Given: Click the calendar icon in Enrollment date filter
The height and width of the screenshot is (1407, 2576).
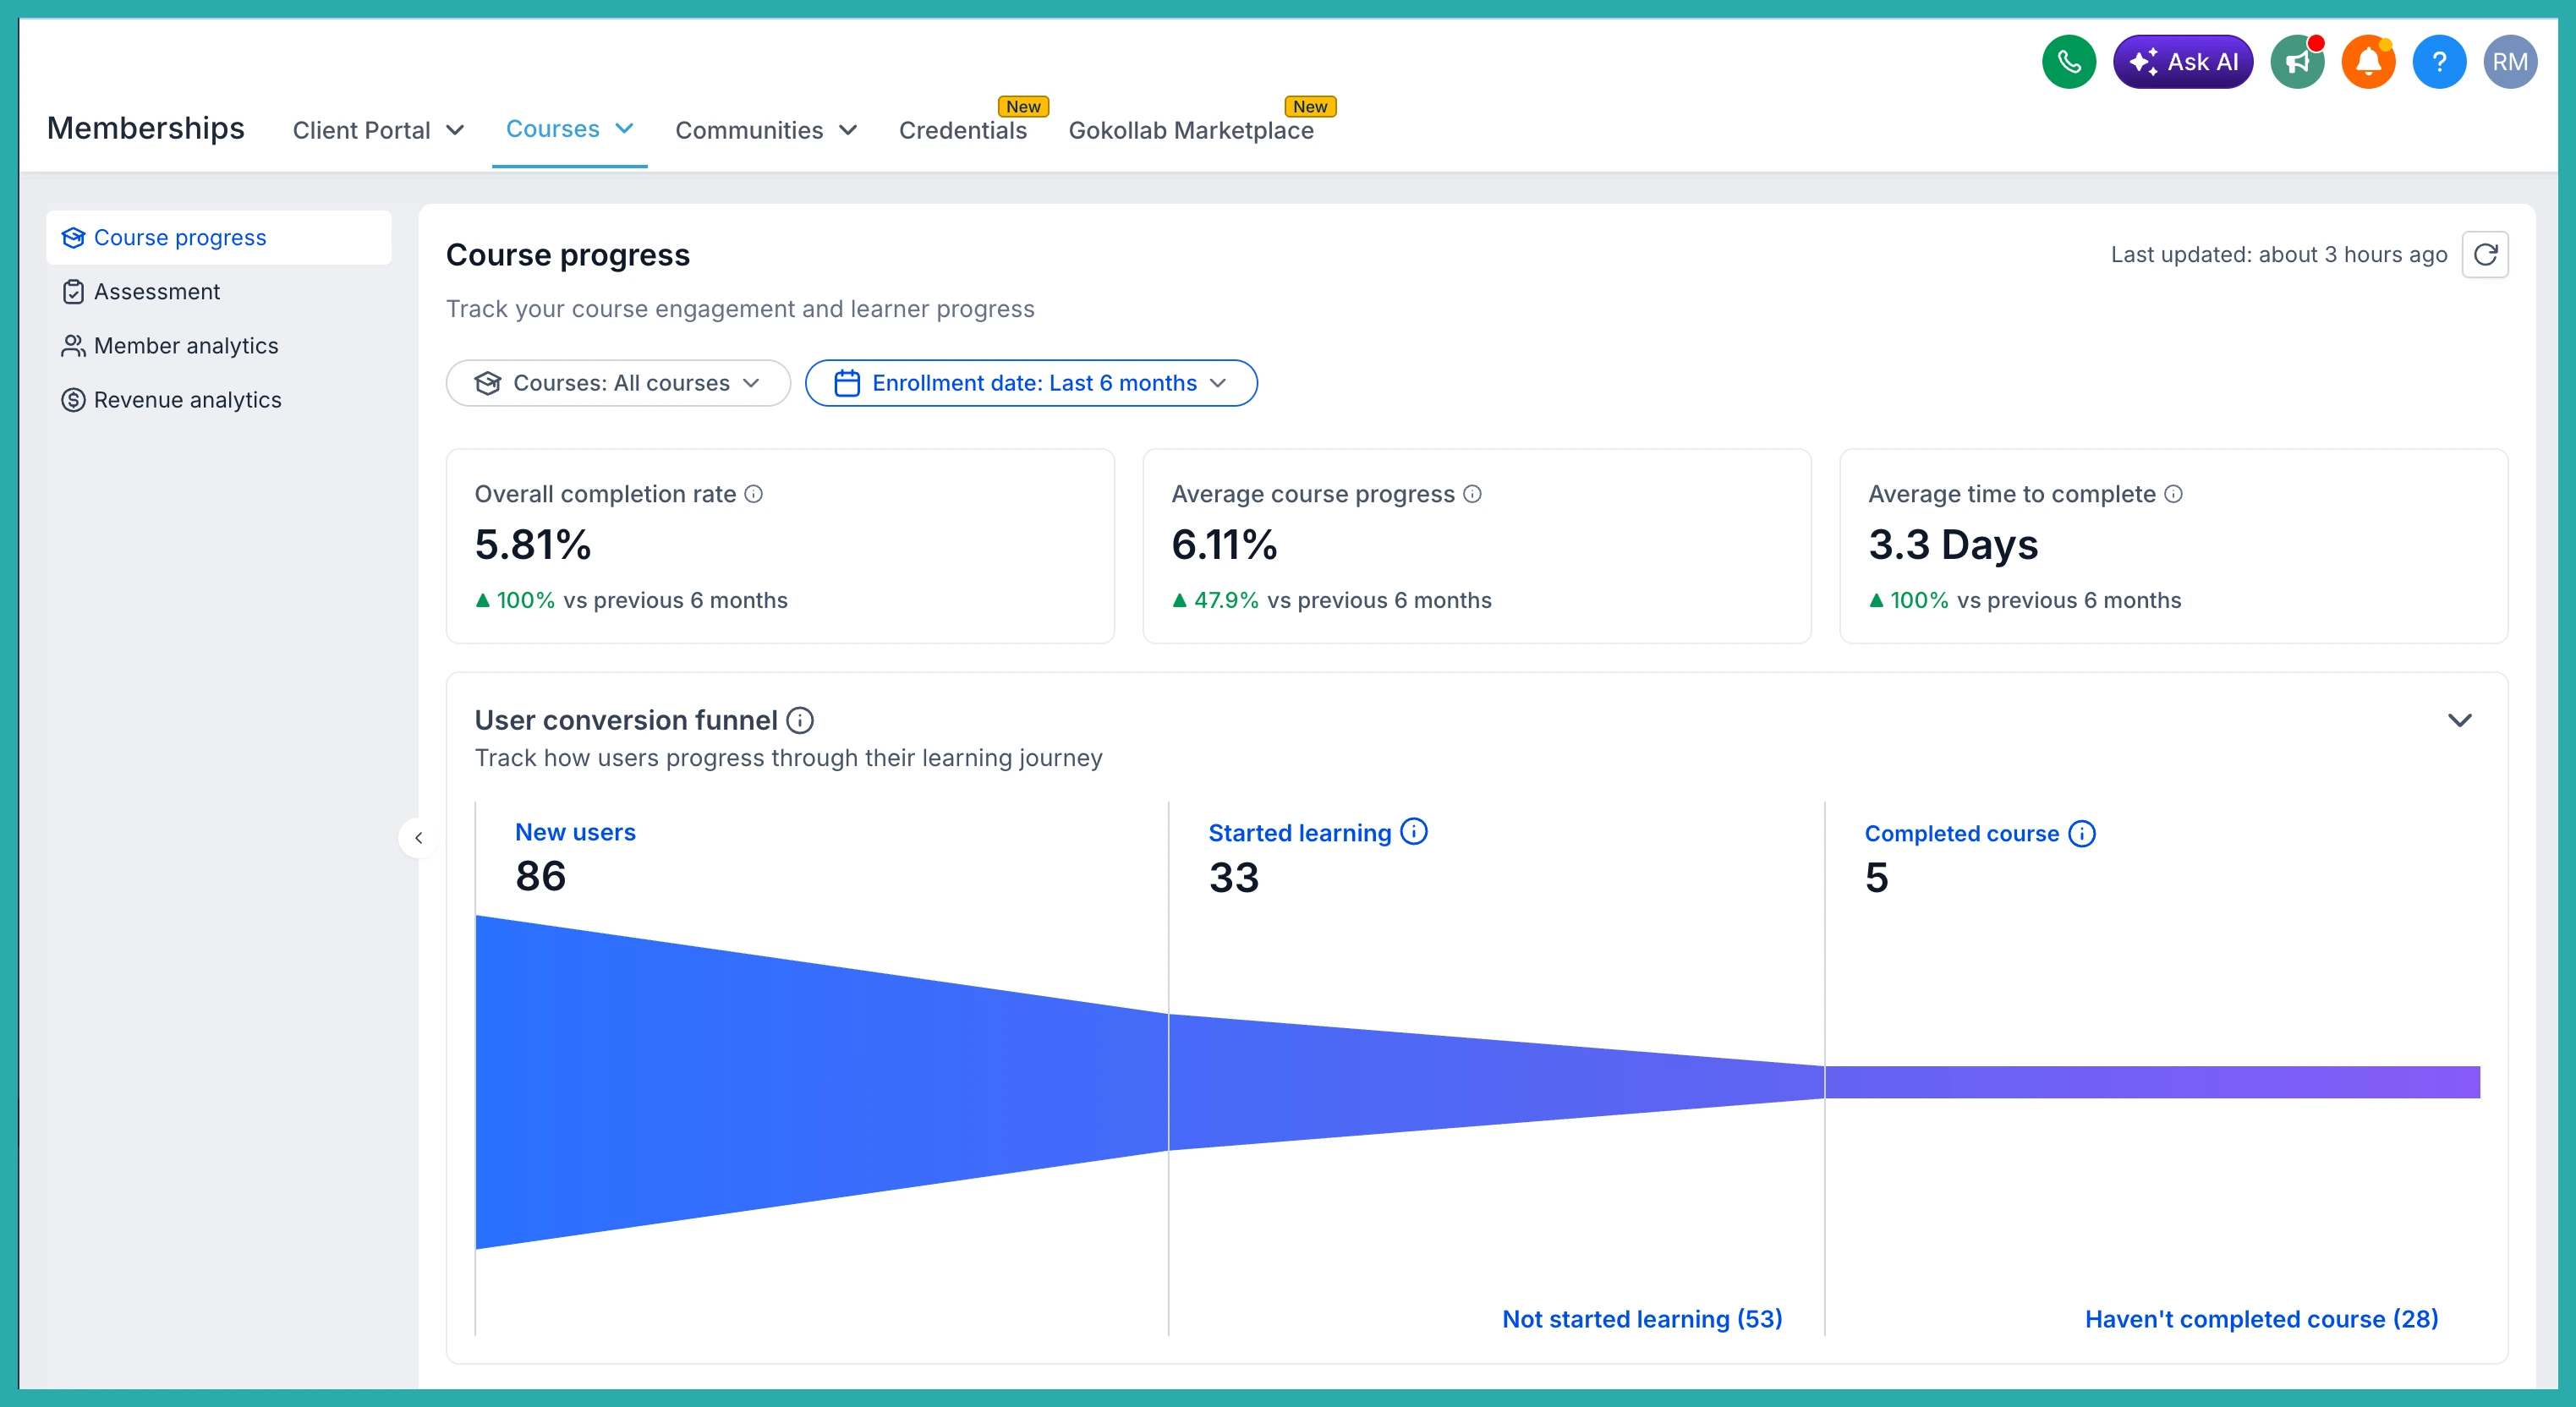Looking at the screenshot, I should point(847,384).
